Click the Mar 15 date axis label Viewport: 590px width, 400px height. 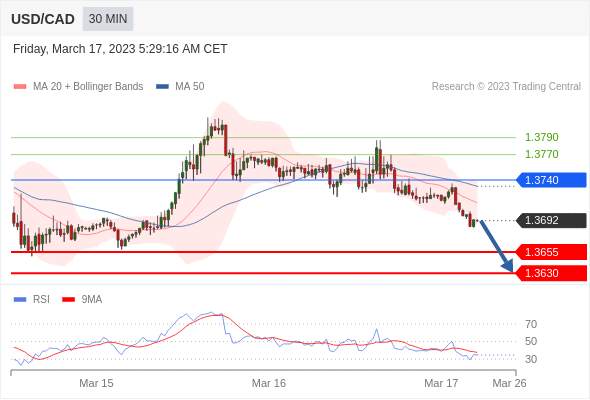coord(96,383)
